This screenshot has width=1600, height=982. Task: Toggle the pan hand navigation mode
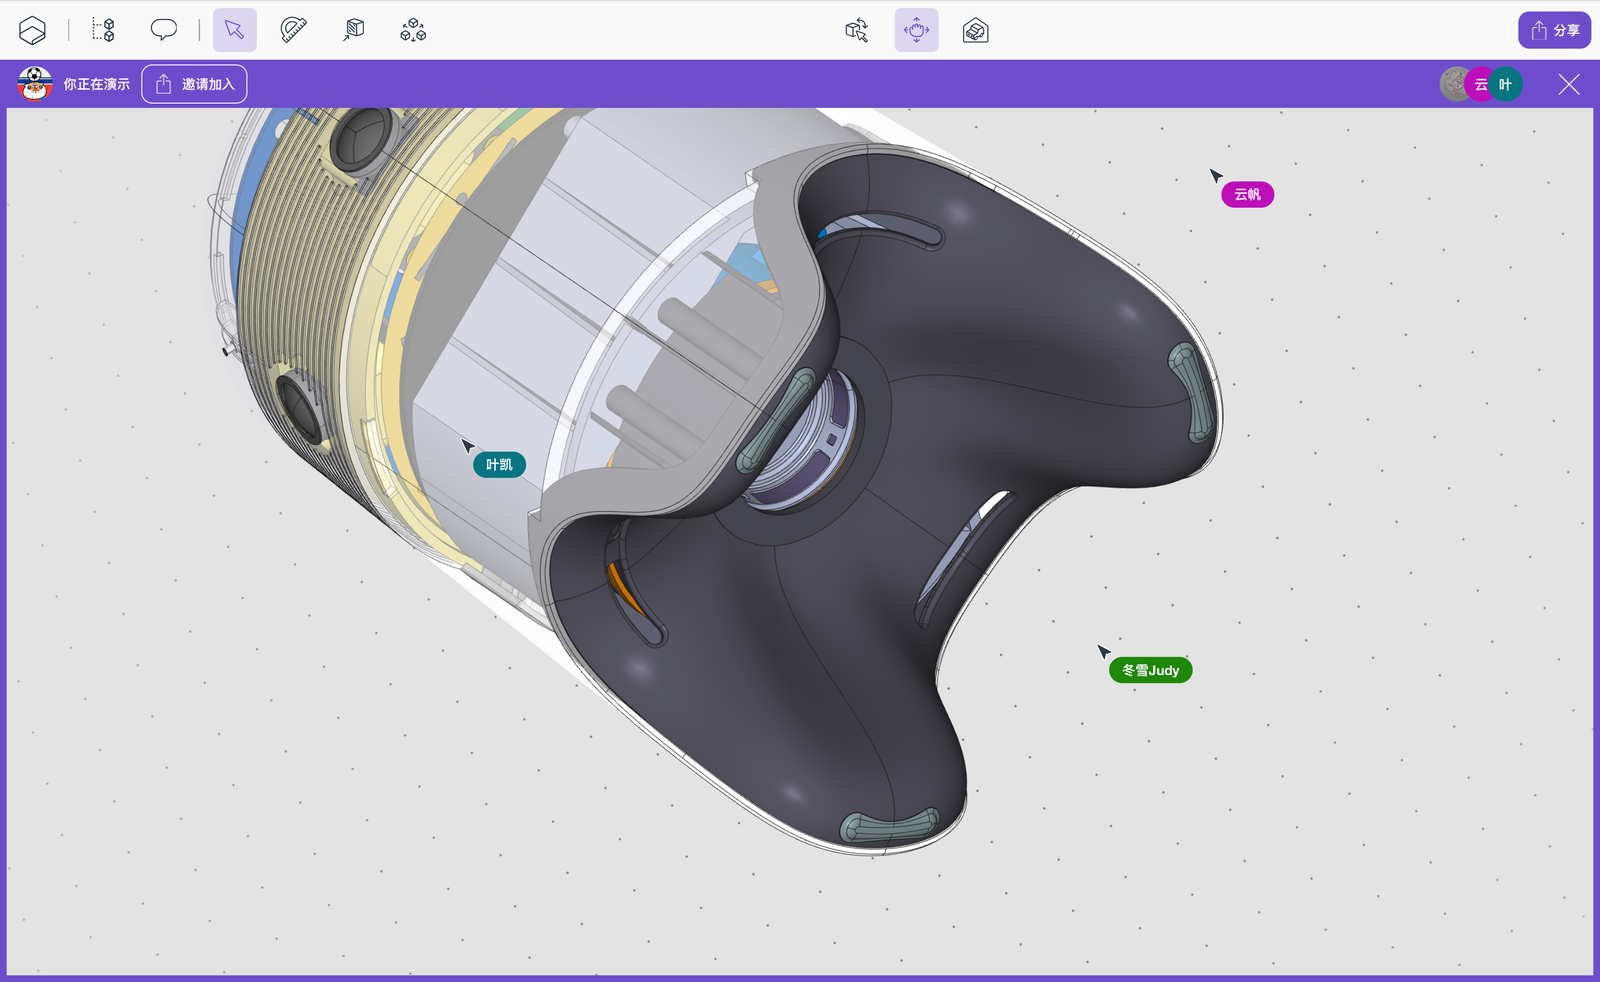pos(916,30)
